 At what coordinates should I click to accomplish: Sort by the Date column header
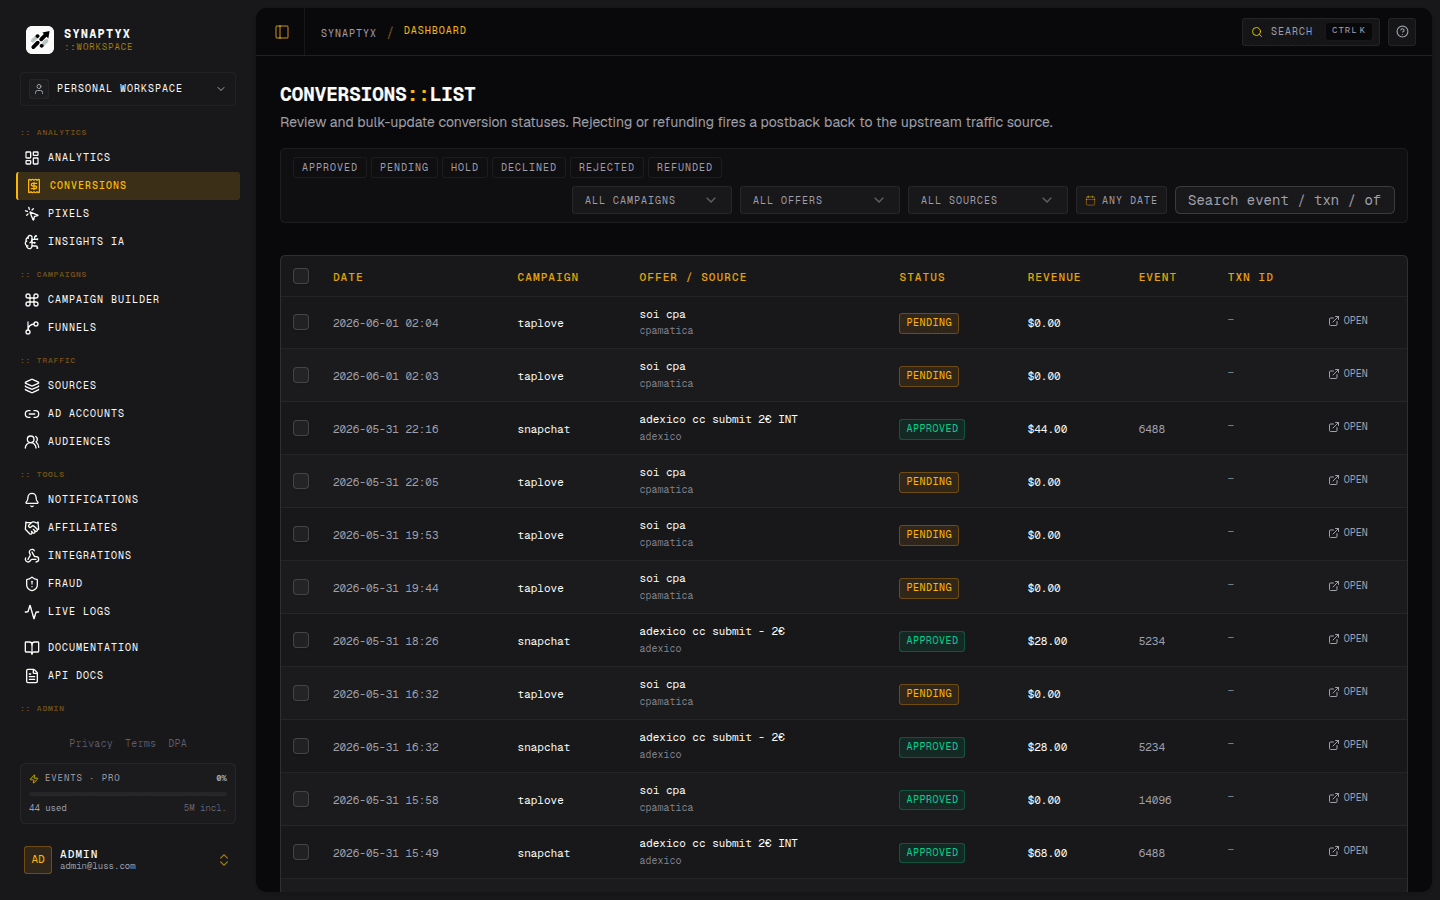point(348,278)
